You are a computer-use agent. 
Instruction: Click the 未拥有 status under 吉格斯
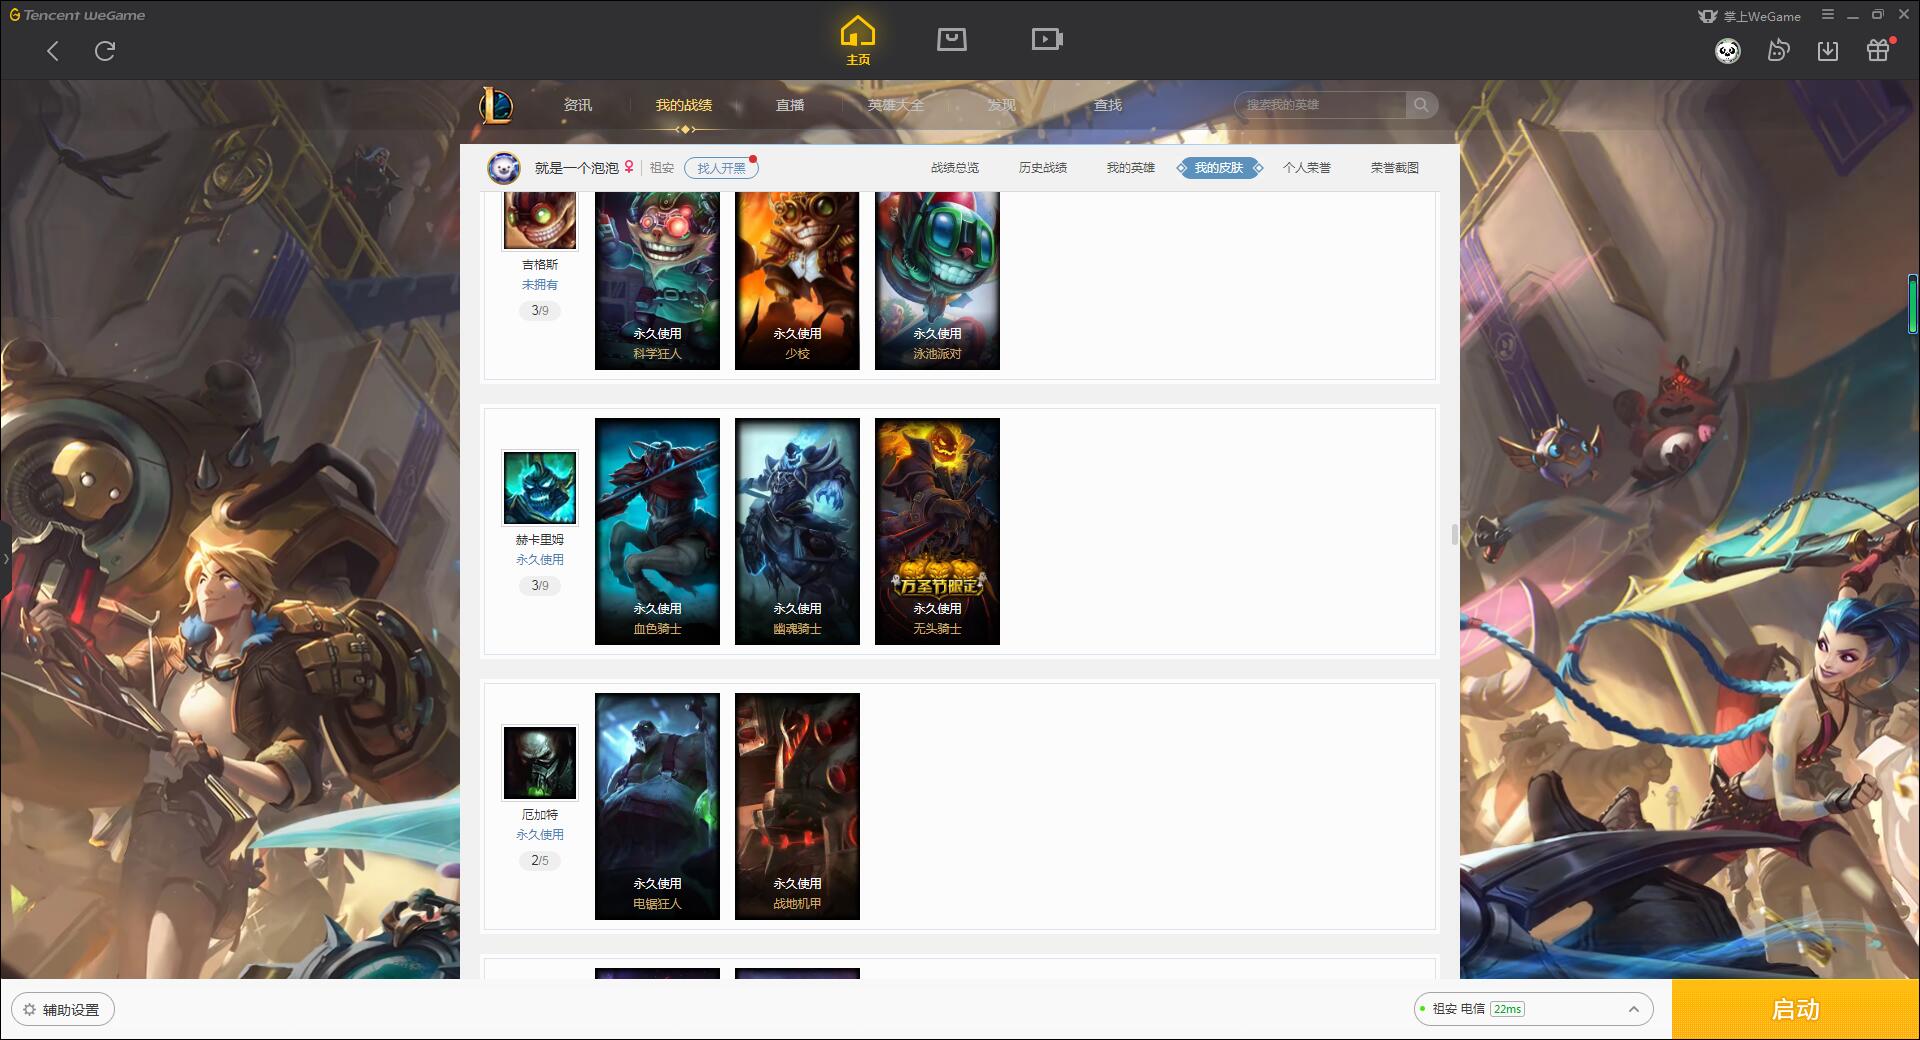point(540,285)
